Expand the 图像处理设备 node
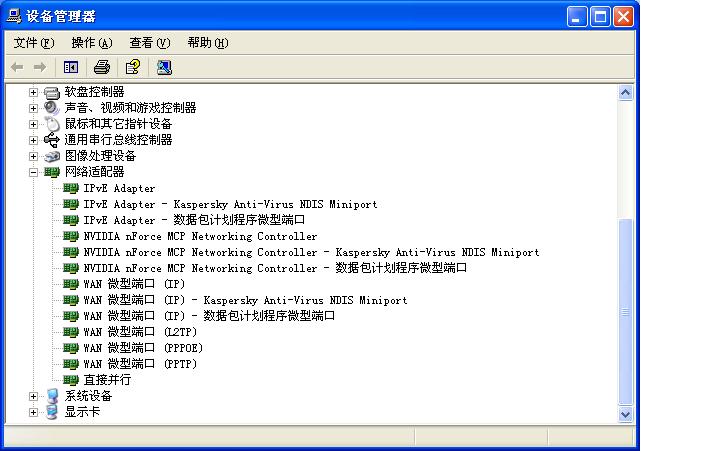Screen dimensions: 720x451 coord(33,156)
